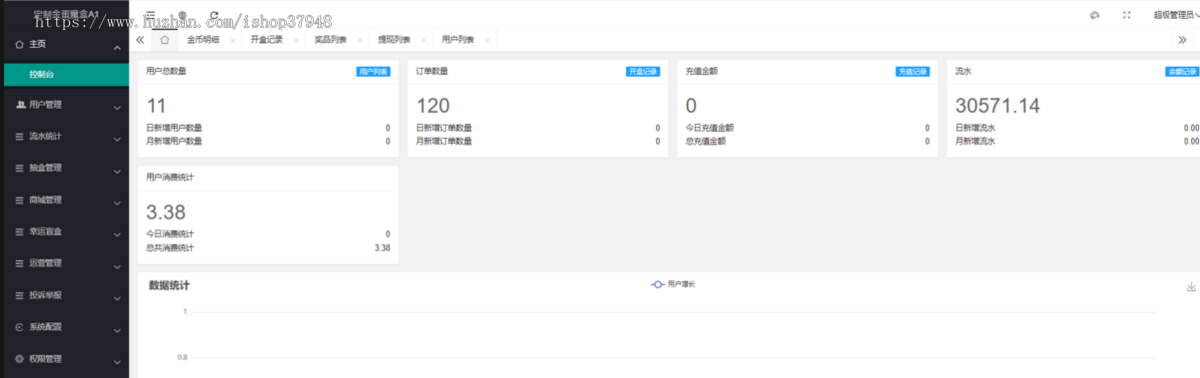This screenshot has height=378, width=1200.
Task: Switch to the 金币明细 tab
Action: coord(203,40)
